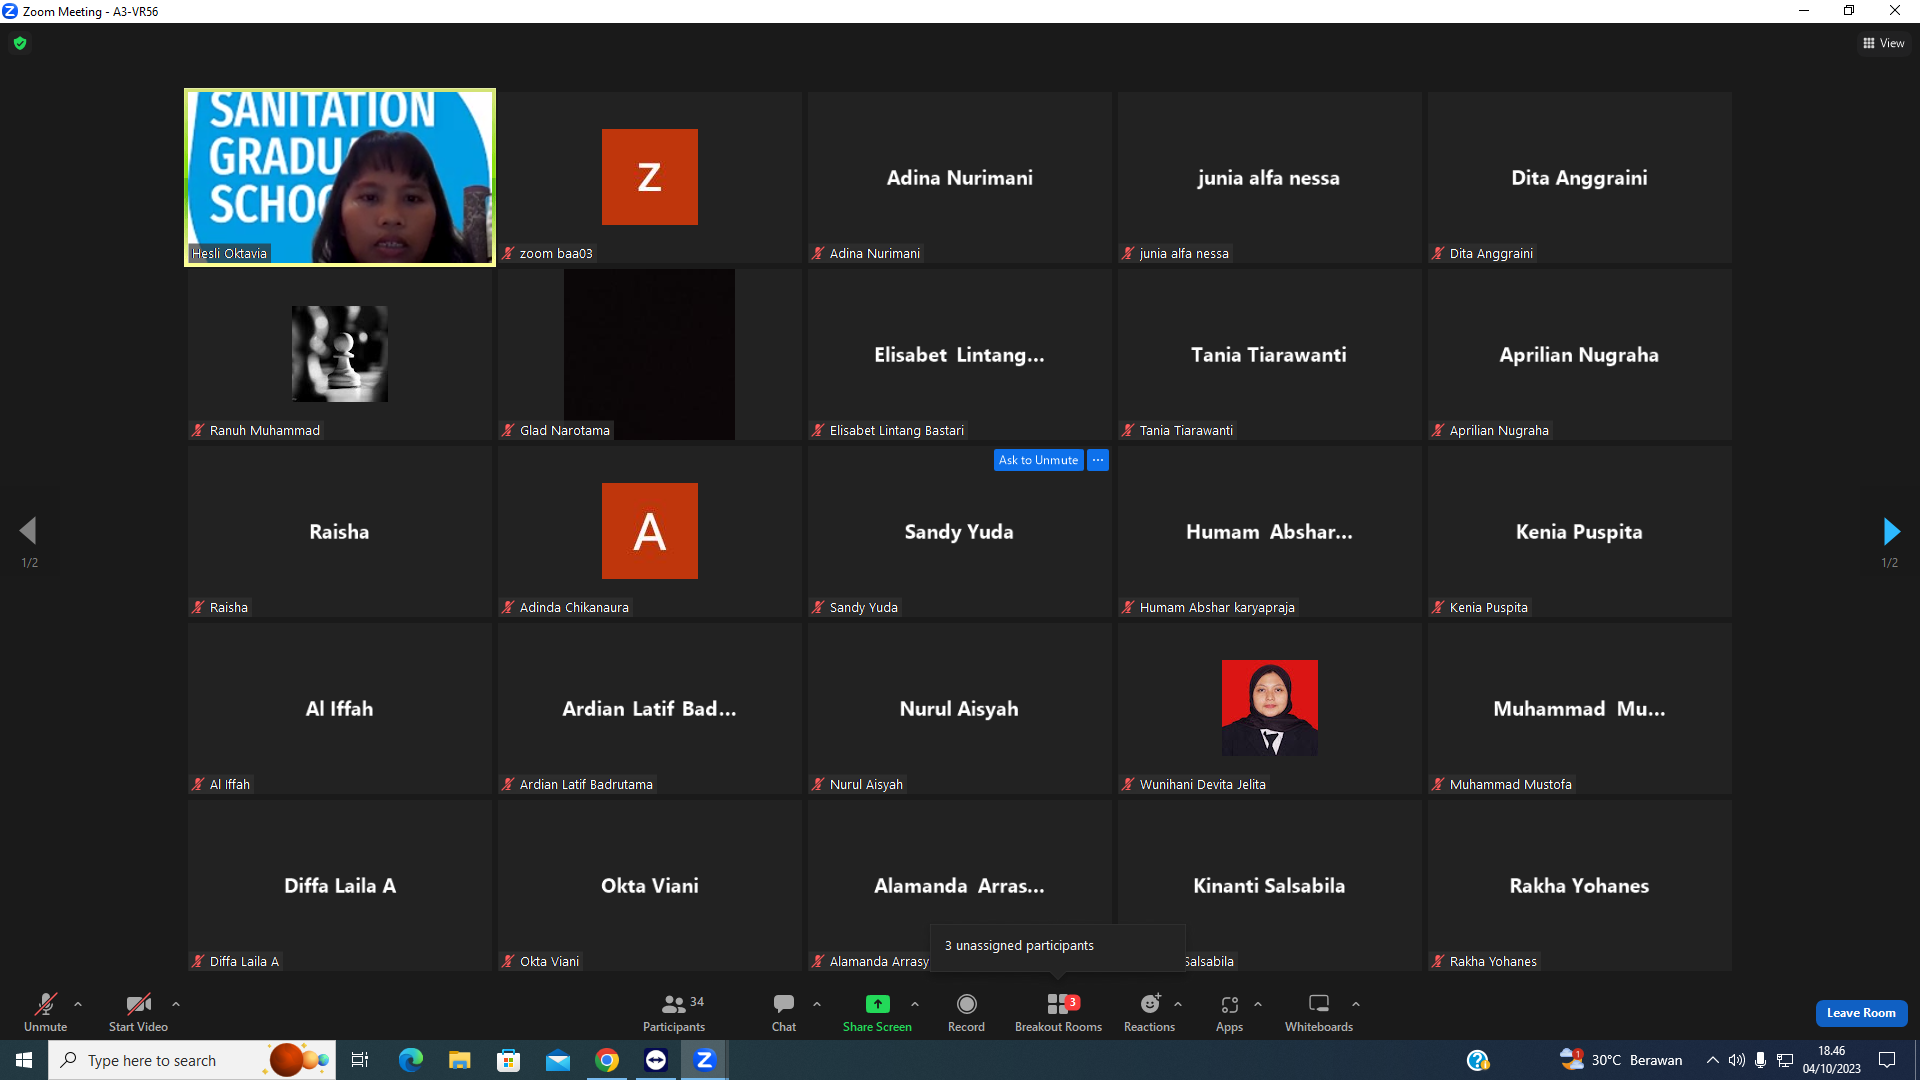The height and width of the screenshot is (1080, 1920).
Task: Open the Reactions menu
Action: pos(1150,1012)
